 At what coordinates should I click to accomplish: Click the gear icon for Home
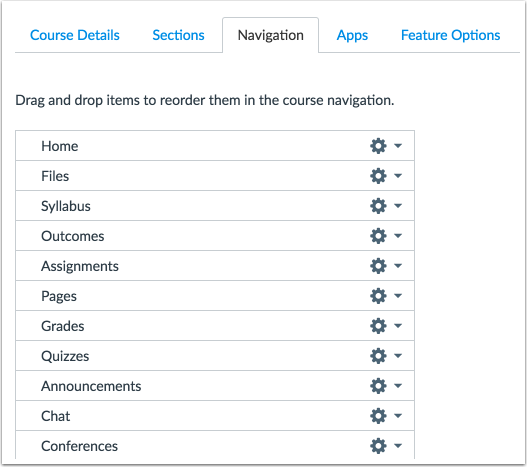(x=378, y=146)
